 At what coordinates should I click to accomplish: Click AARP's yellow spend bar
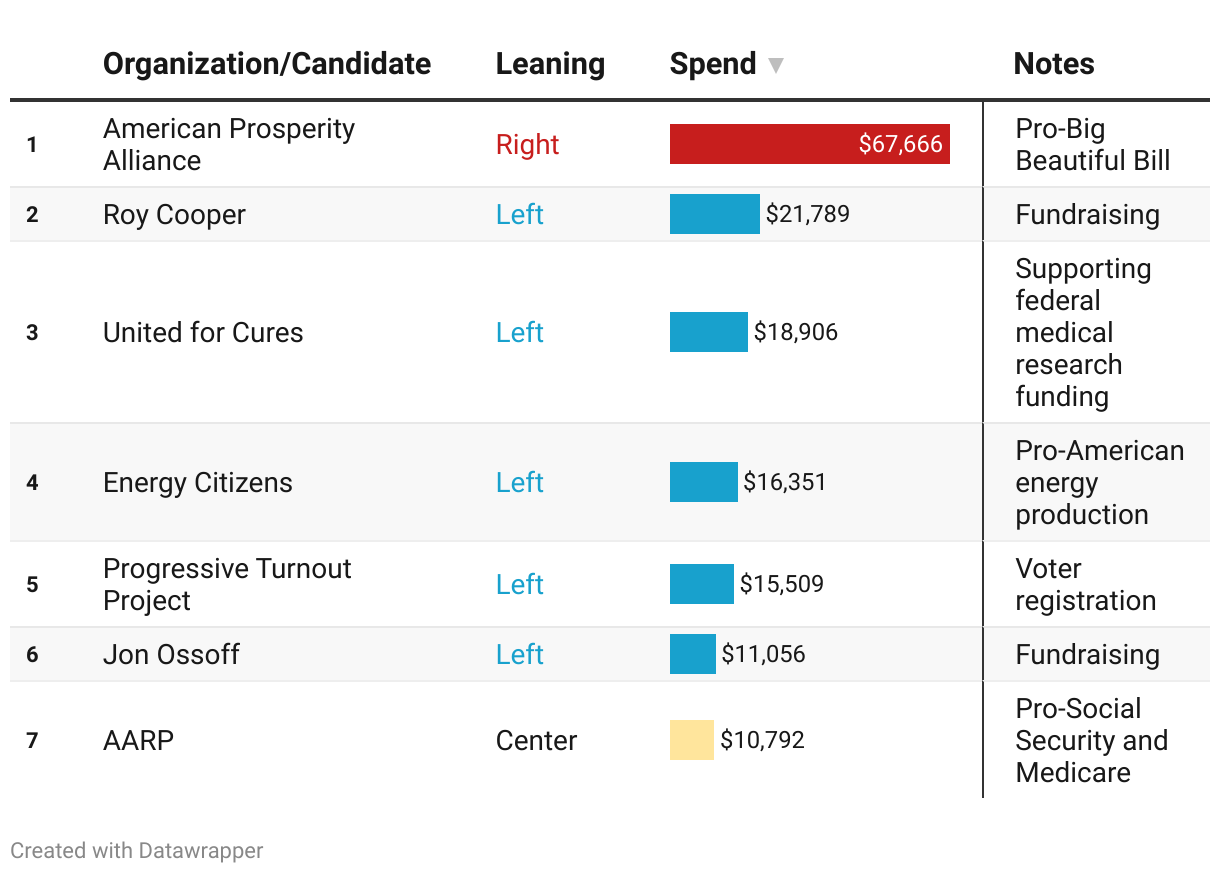point(691,740)
